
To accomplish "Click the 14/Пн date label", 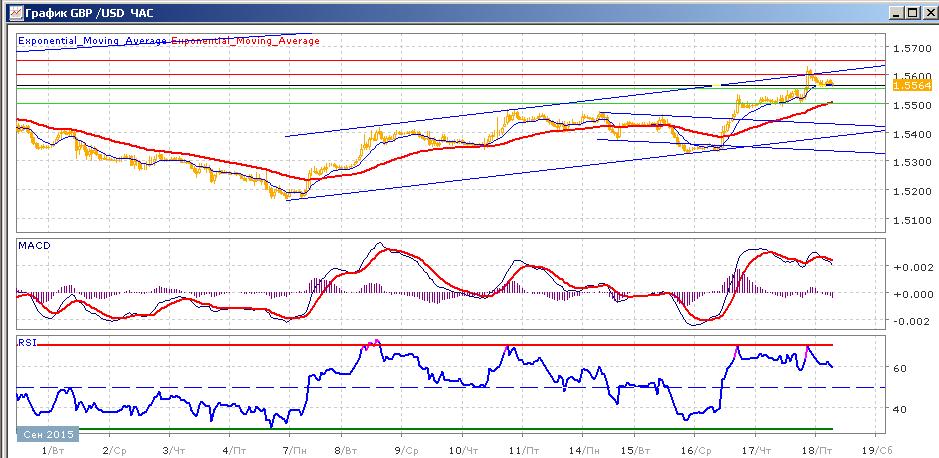I will pyautogui.click(x=584, y=450).
